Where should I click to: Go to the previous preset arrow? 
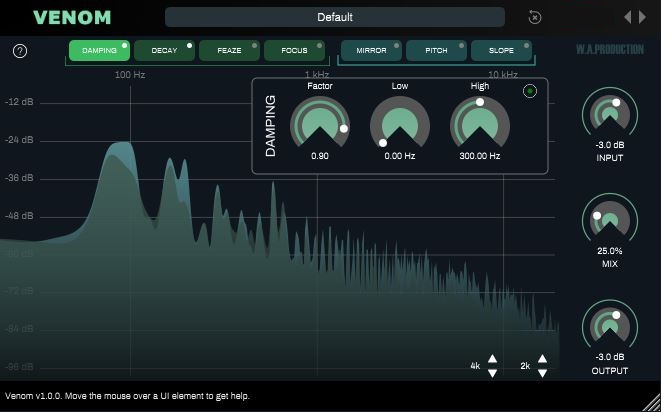pyautogui.click(x=628, y=17)
